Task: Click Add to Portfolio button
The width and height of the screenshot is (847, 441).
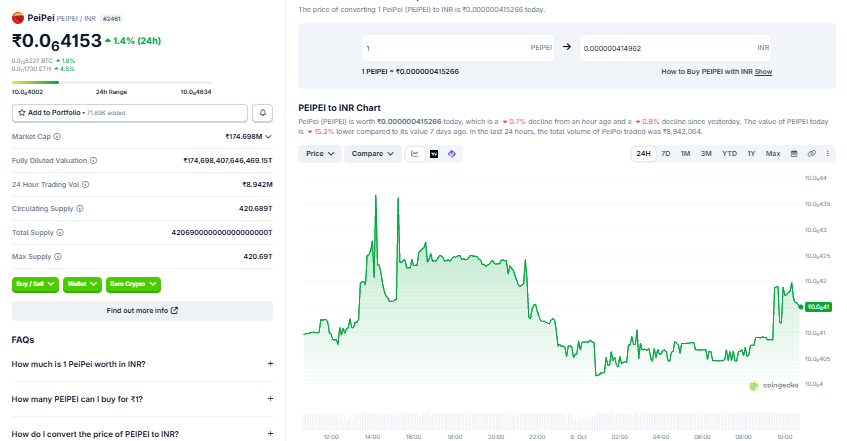Action: [130, 113]
